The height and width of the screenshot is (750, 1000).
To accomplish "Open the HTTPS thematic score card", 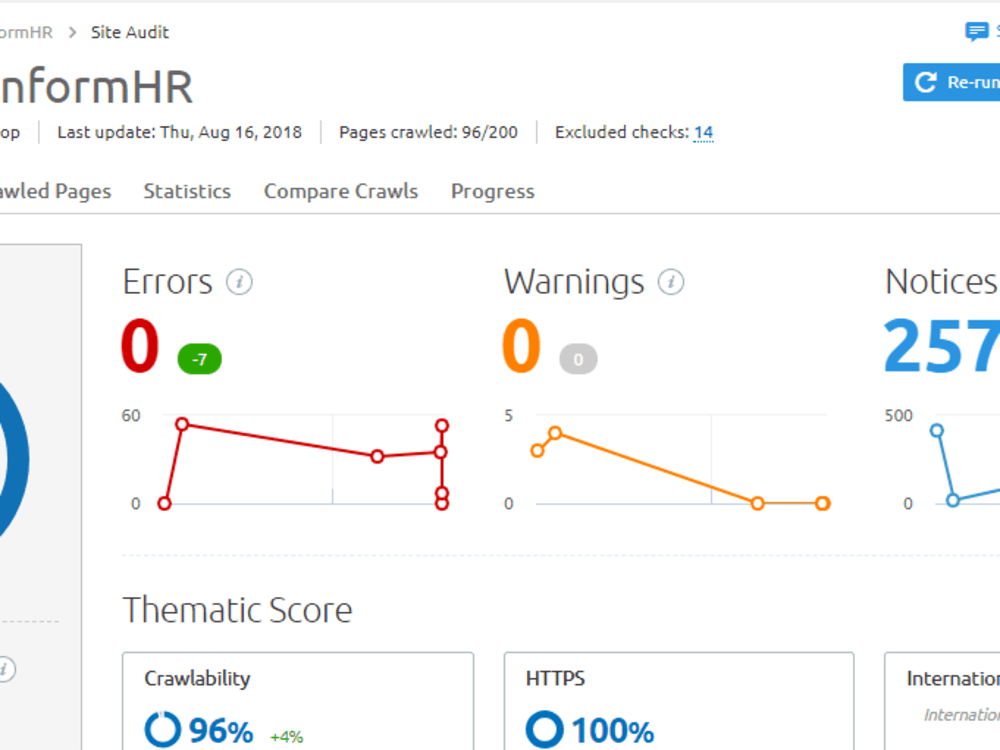I will [x=679, y=701].
